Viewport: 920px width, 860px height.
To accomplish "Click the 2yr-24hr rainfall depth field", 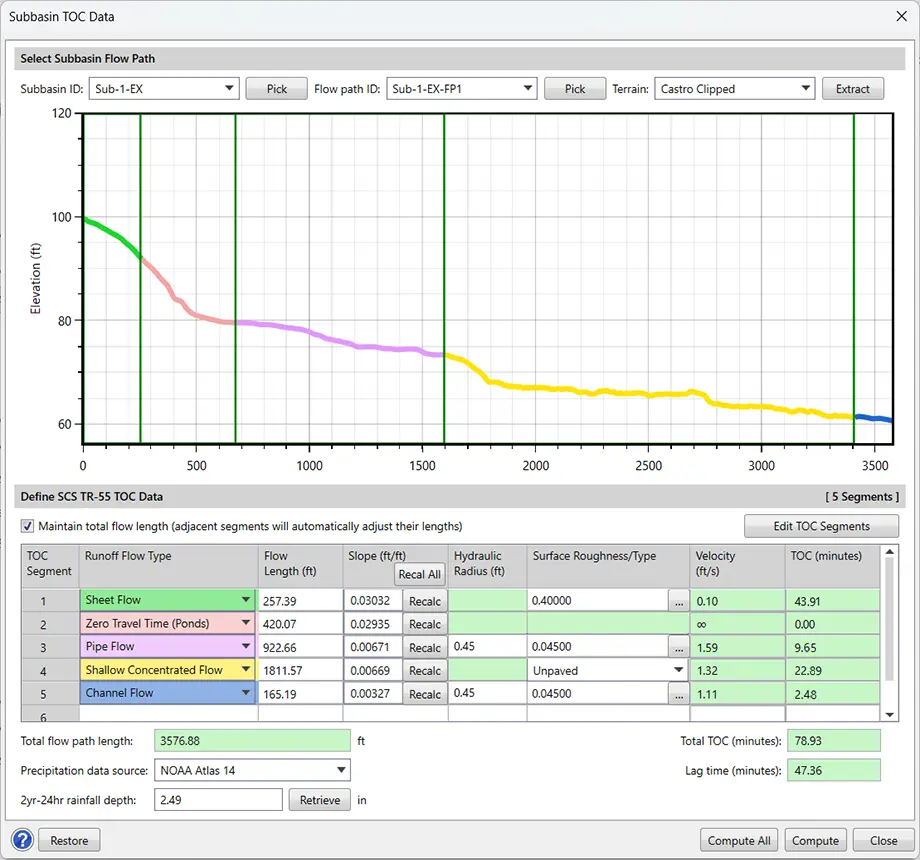I will [x=218, y=800].
